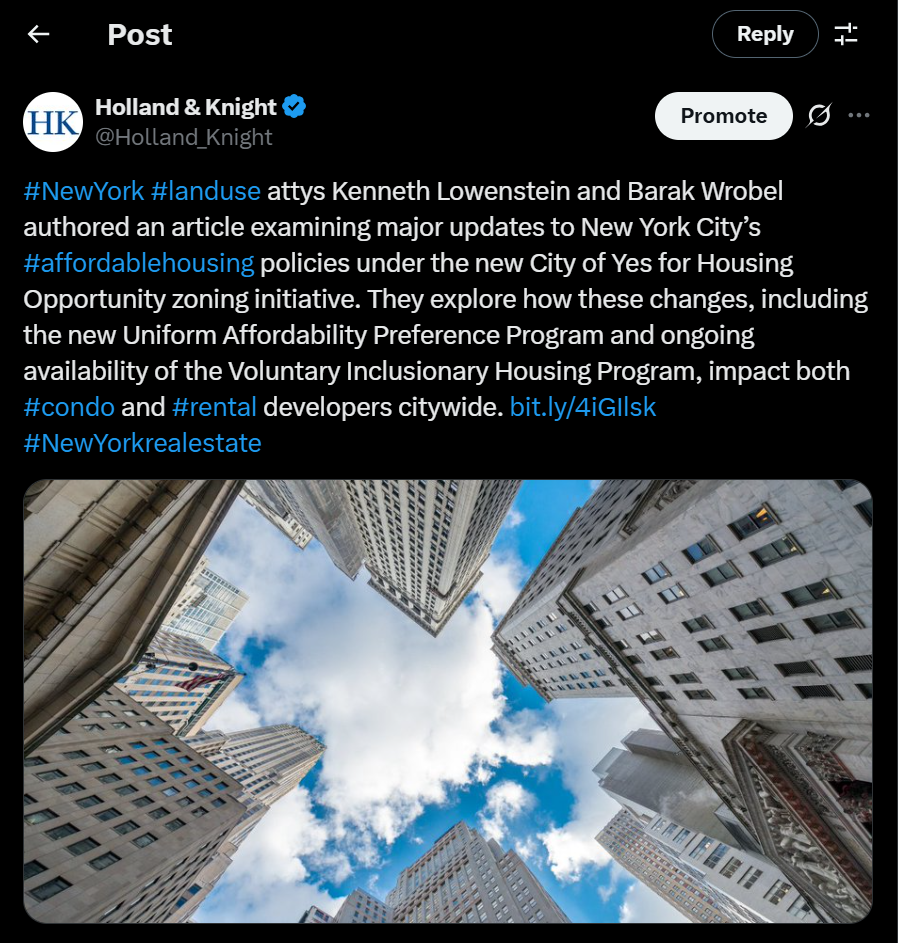Viewport: 898px width, 943px height.
Task: Open the #affordablehousing hashtag
Action: [139, 263]
